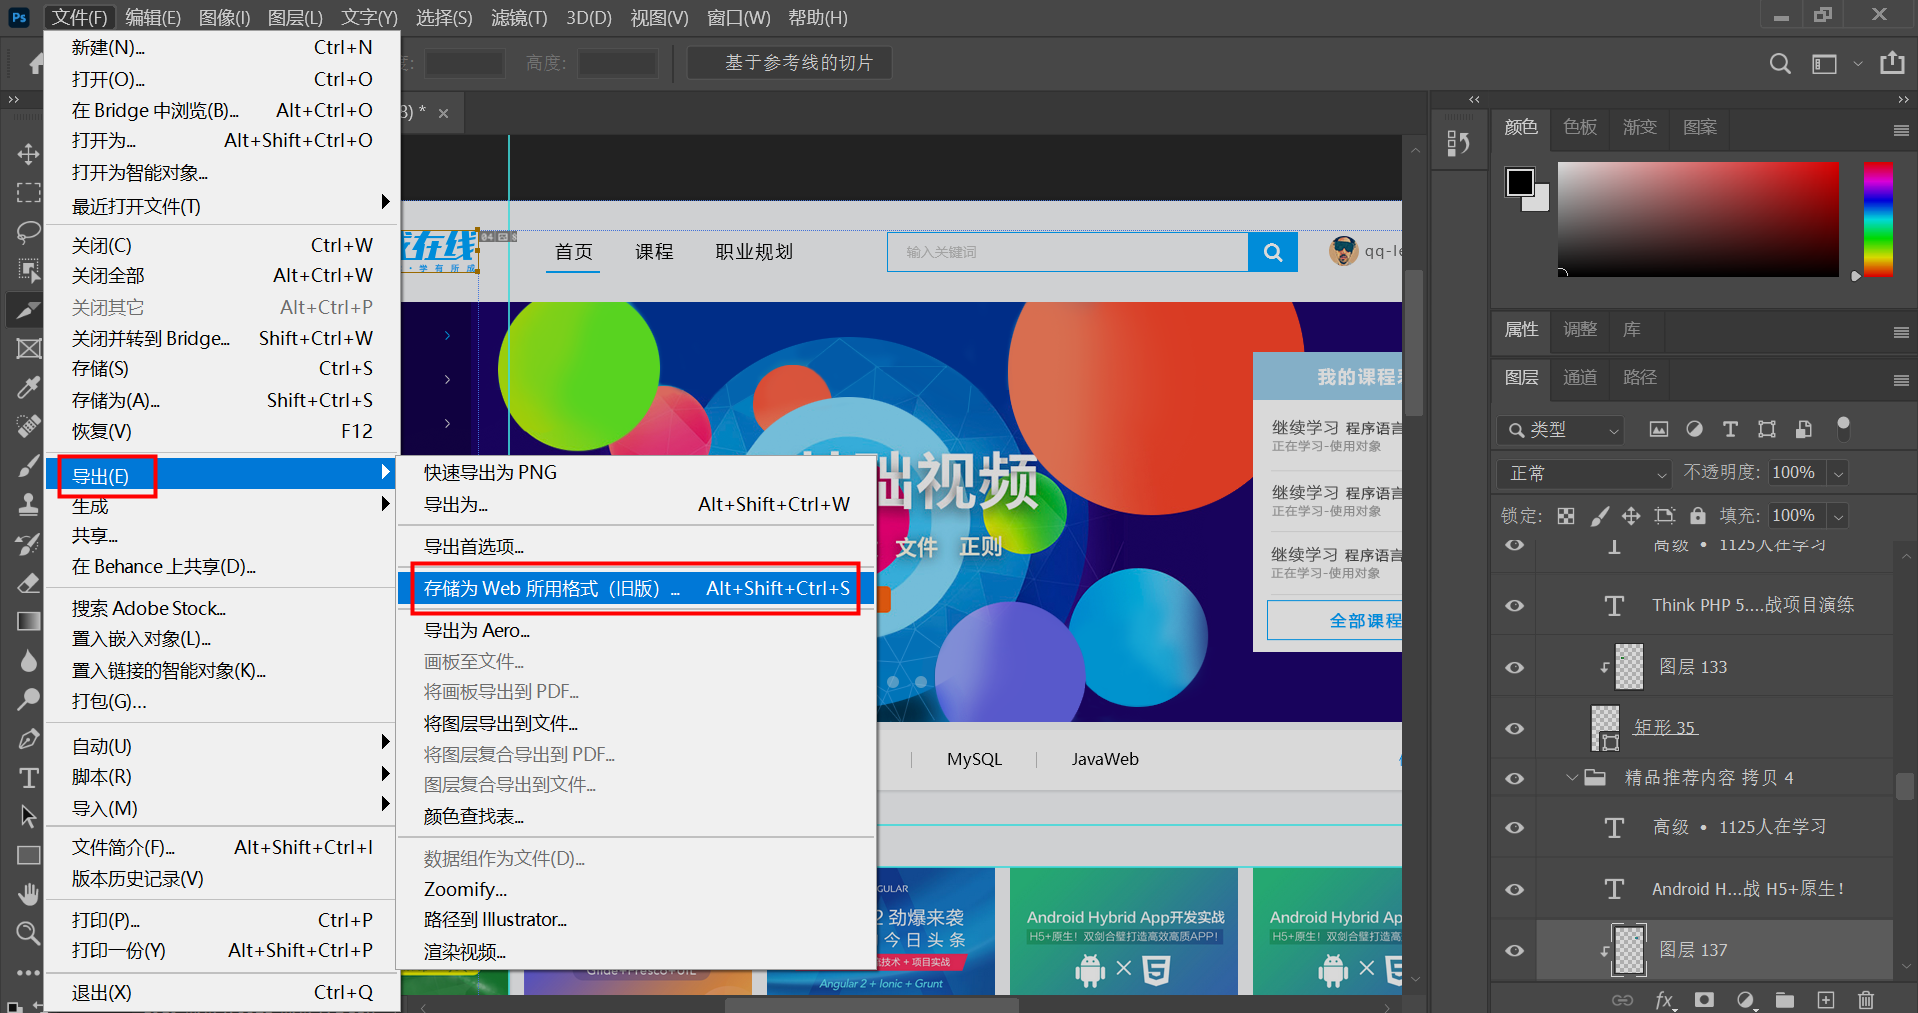Switch to the 调整 tab

coord(1580,329)
